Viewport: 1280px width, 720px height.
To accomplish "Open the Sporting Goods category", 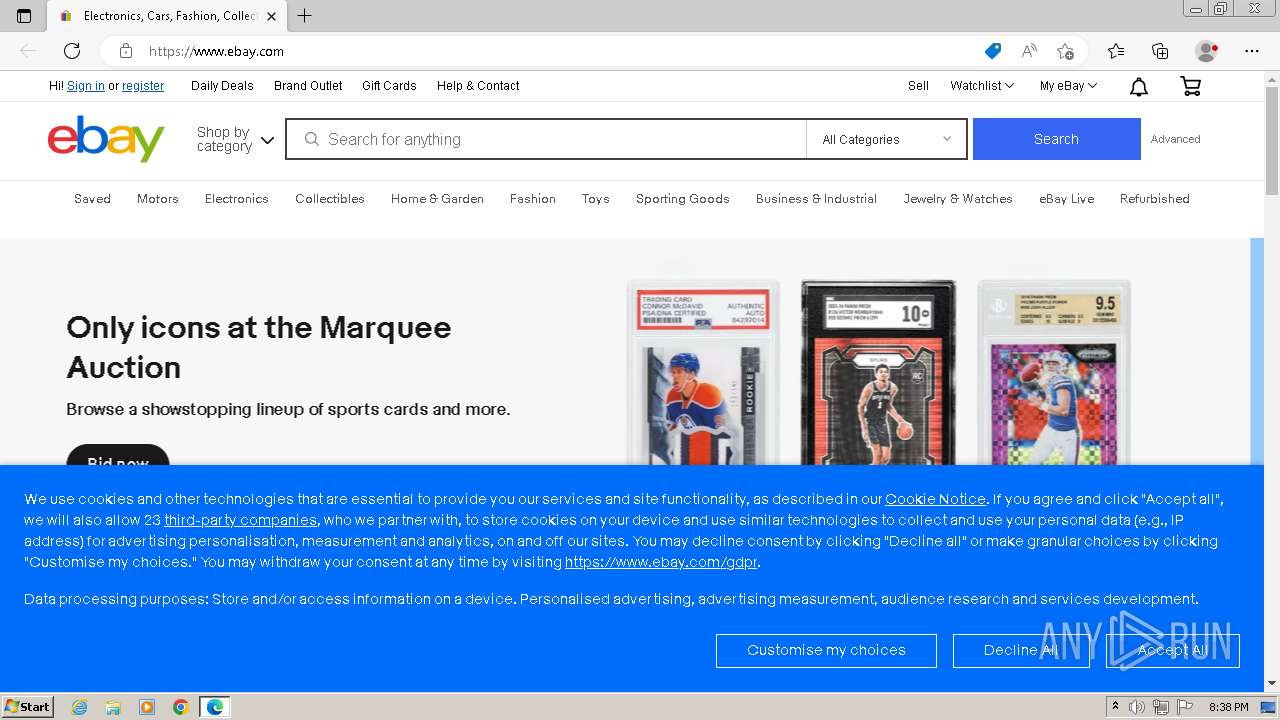I will [x=683, y=199].
